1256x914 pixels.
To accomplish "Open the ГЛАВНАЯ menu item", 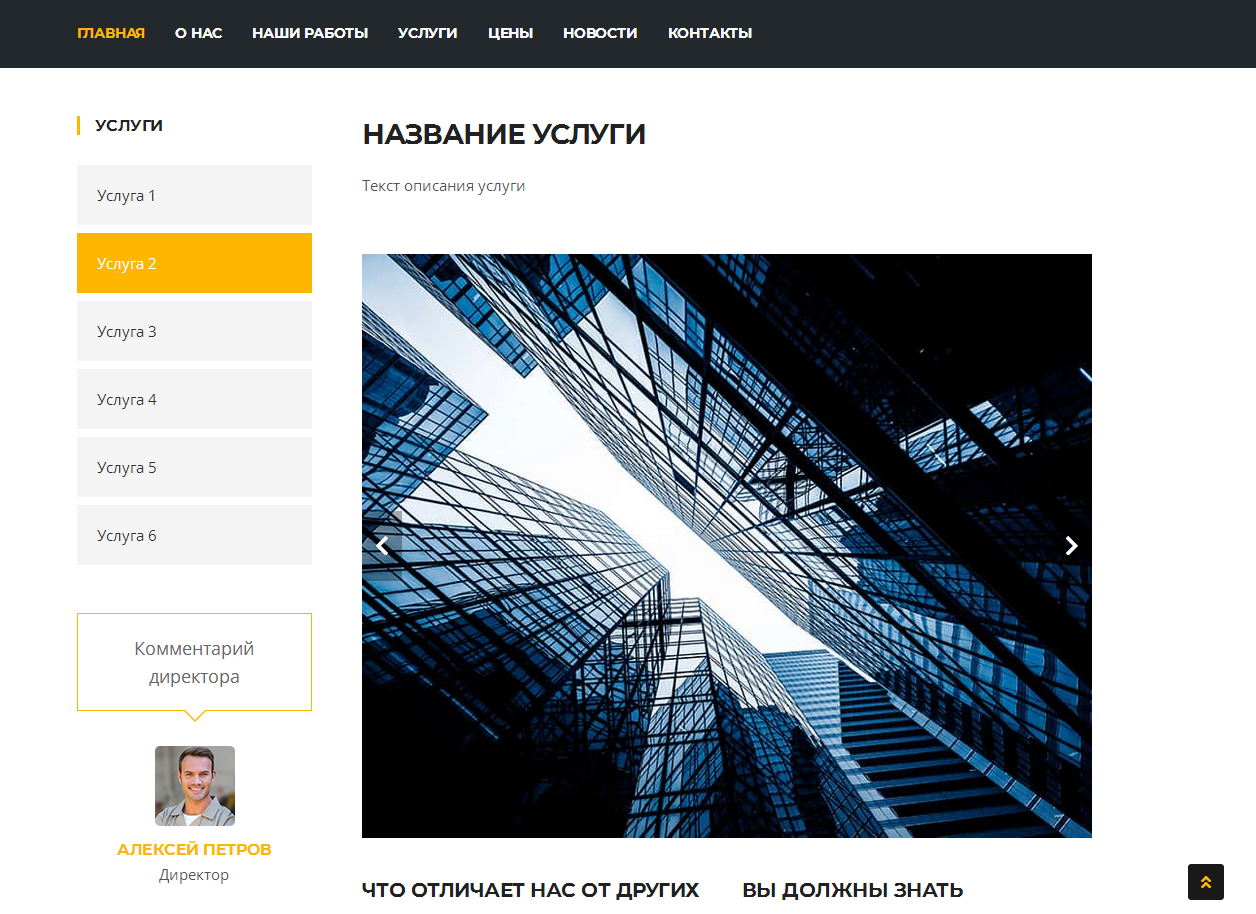I will tap(111, 32).
